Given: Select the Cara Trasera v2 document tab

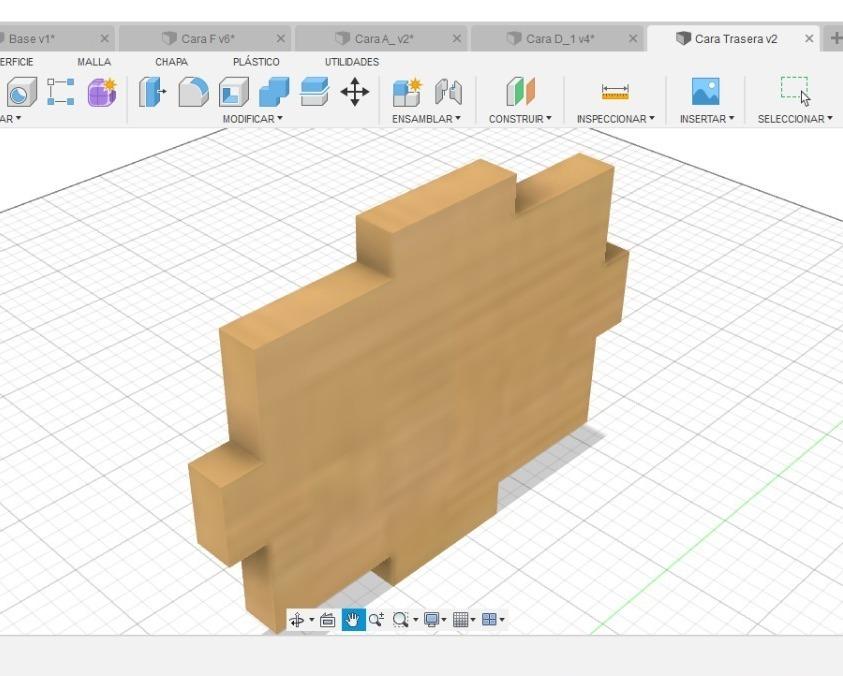Looking at the screenshot, I should pos(733,39).
